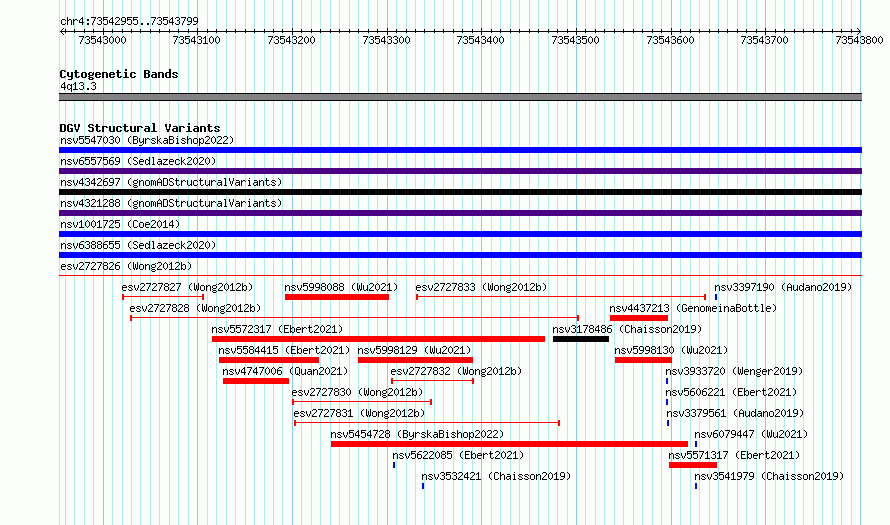
Task: Click the nsv3397190 (Audano2019) label
Action: click(783, 287)
